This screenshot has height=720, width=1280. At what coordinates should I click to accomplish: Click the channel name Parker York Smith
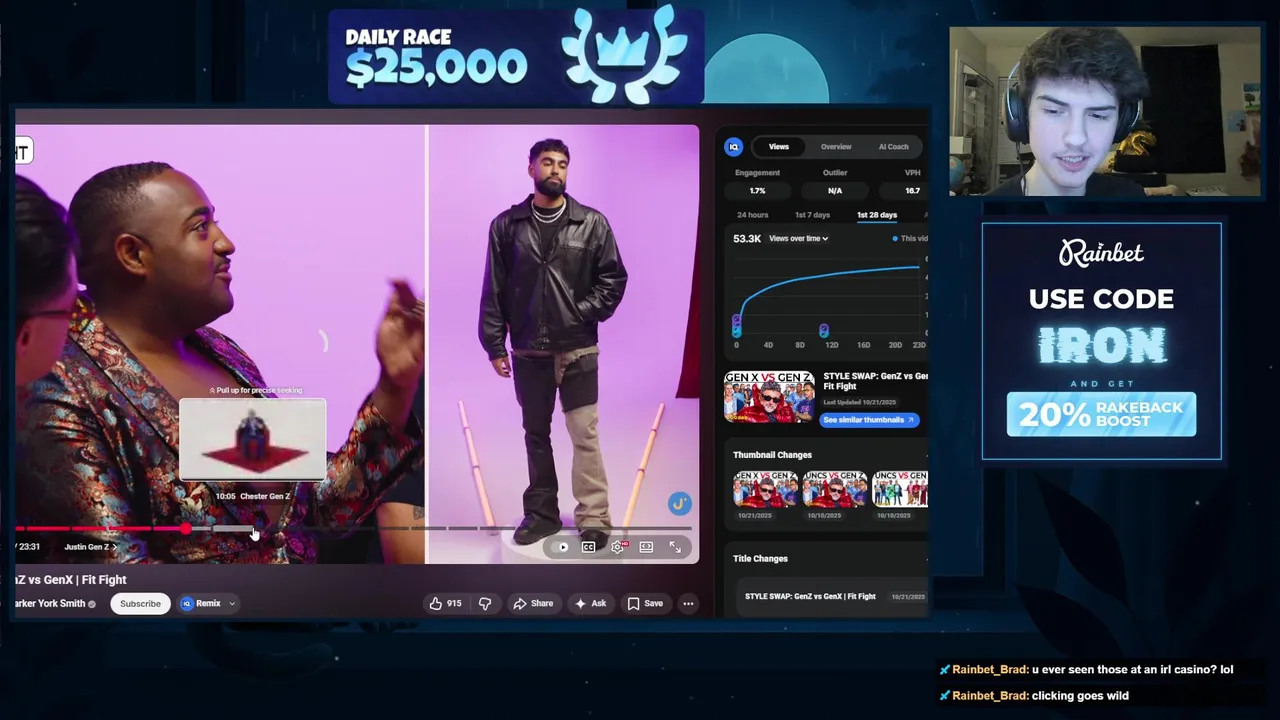click(x=50, y=603)
